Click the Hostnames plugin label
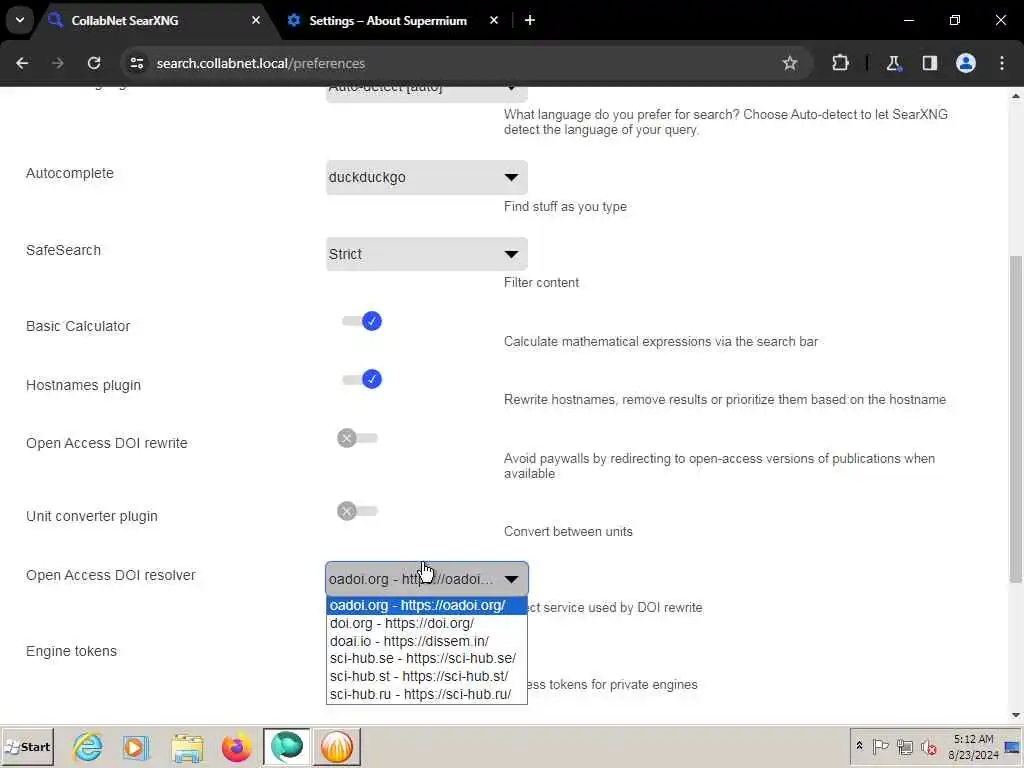Image resolution: width=1024 pixels, height=768 pixels. pyautogui.click(x=83, y=385)
